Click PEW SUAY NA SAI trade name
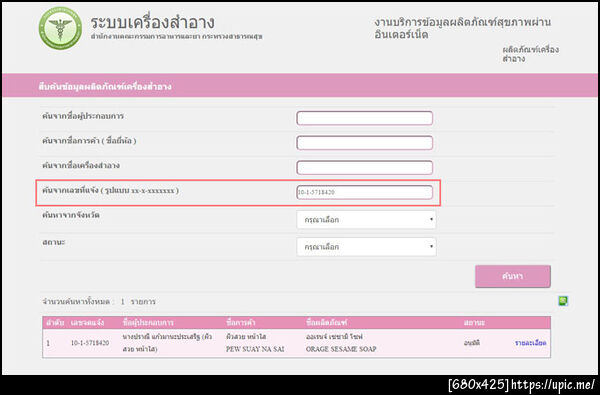This screenshot has width=600, height=395. 255,349
